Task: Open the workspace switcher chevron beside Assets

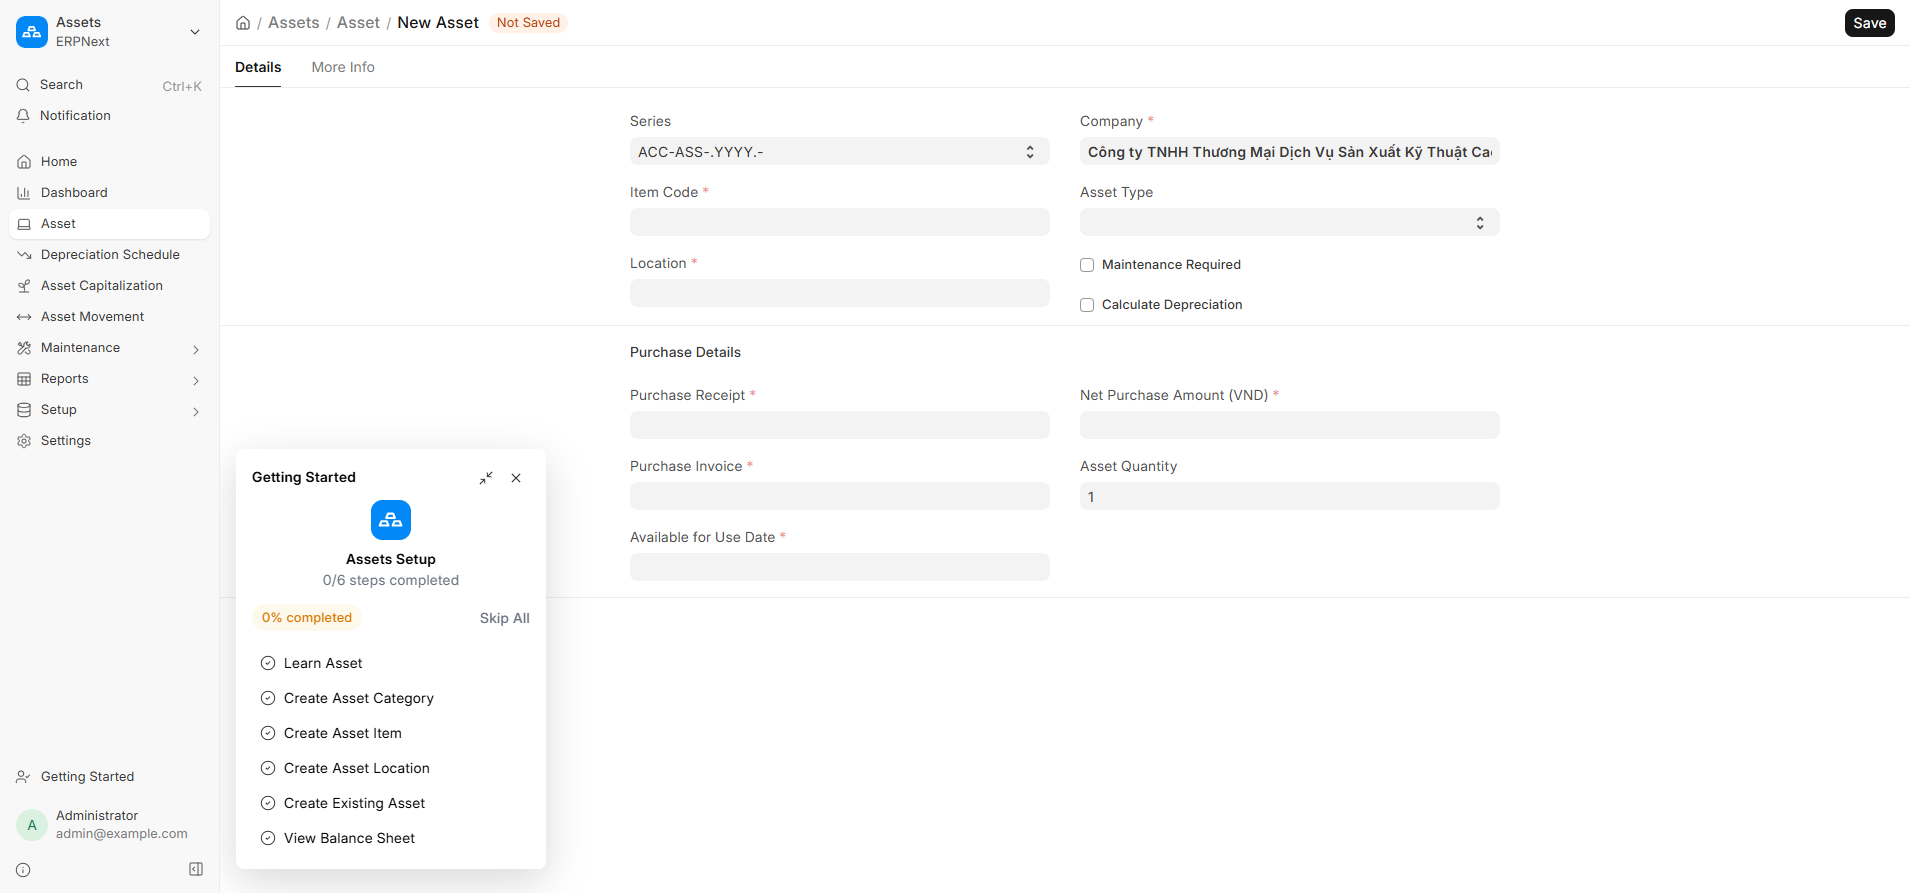Action: [x=195, y=32]
